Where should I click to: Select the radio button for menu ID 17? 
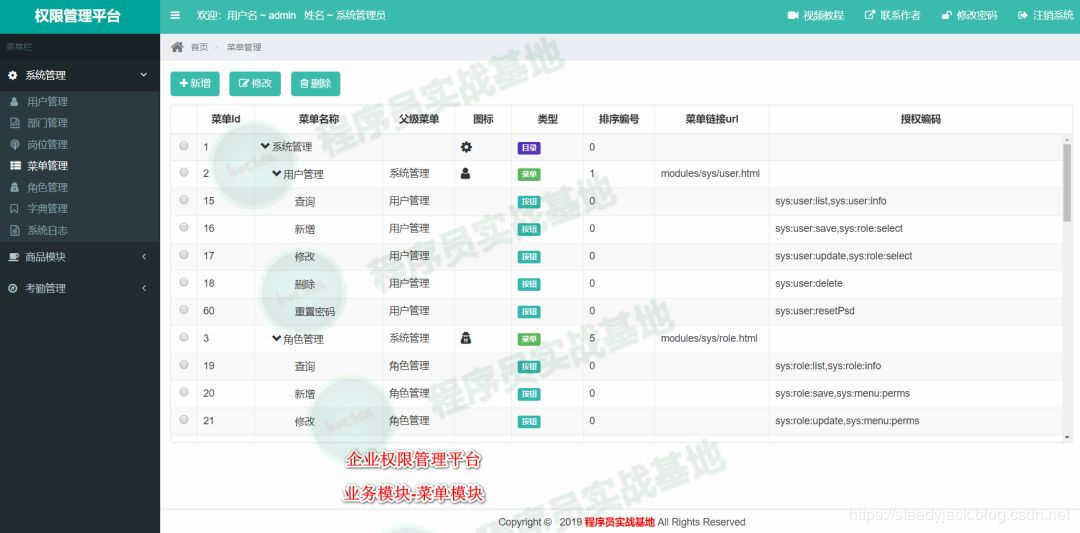tap(184, 255)
